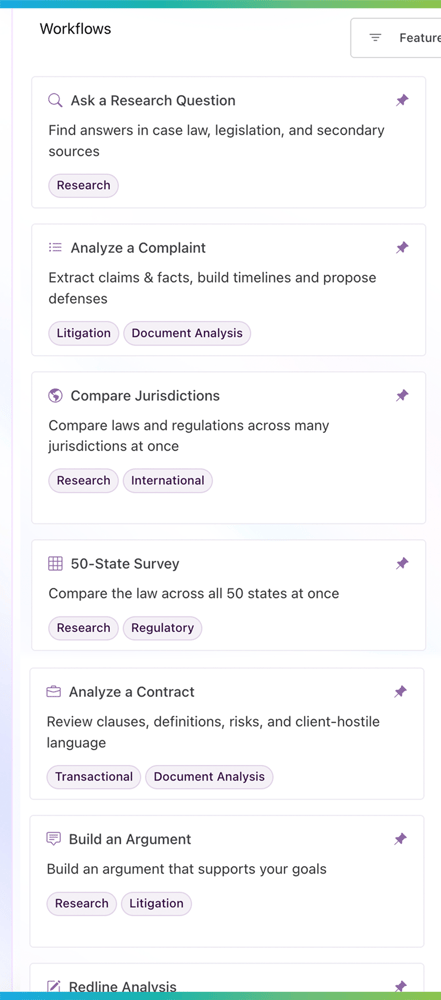Image resolution: width=441 pixels, height=1000 pixels.
Task: Select the International tag on Compare Jurisdictions
Action: click(x=168, y=480)
